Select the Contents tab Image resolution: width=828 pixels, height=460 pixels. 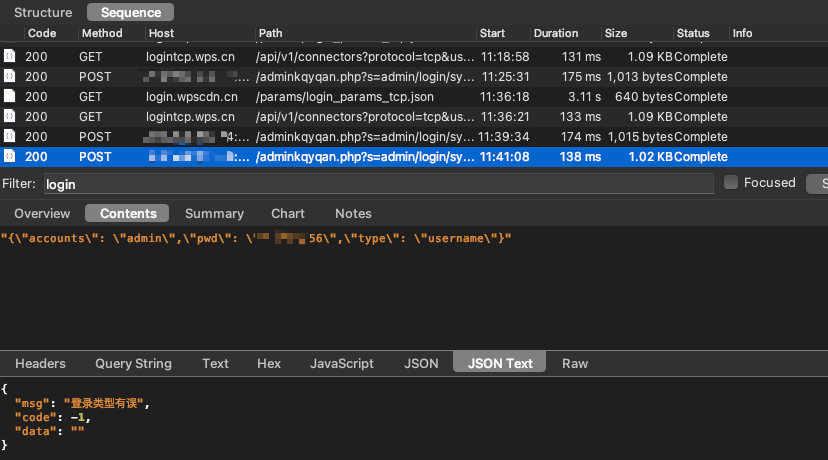pyautogui.click(x=127, y=213)
